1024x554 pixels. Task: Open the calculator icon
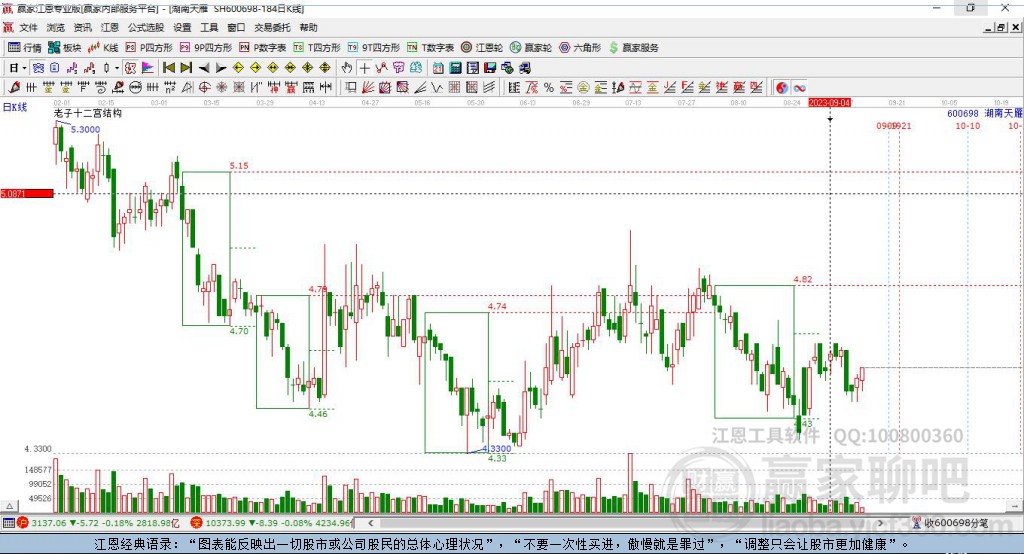coord(455,67)
